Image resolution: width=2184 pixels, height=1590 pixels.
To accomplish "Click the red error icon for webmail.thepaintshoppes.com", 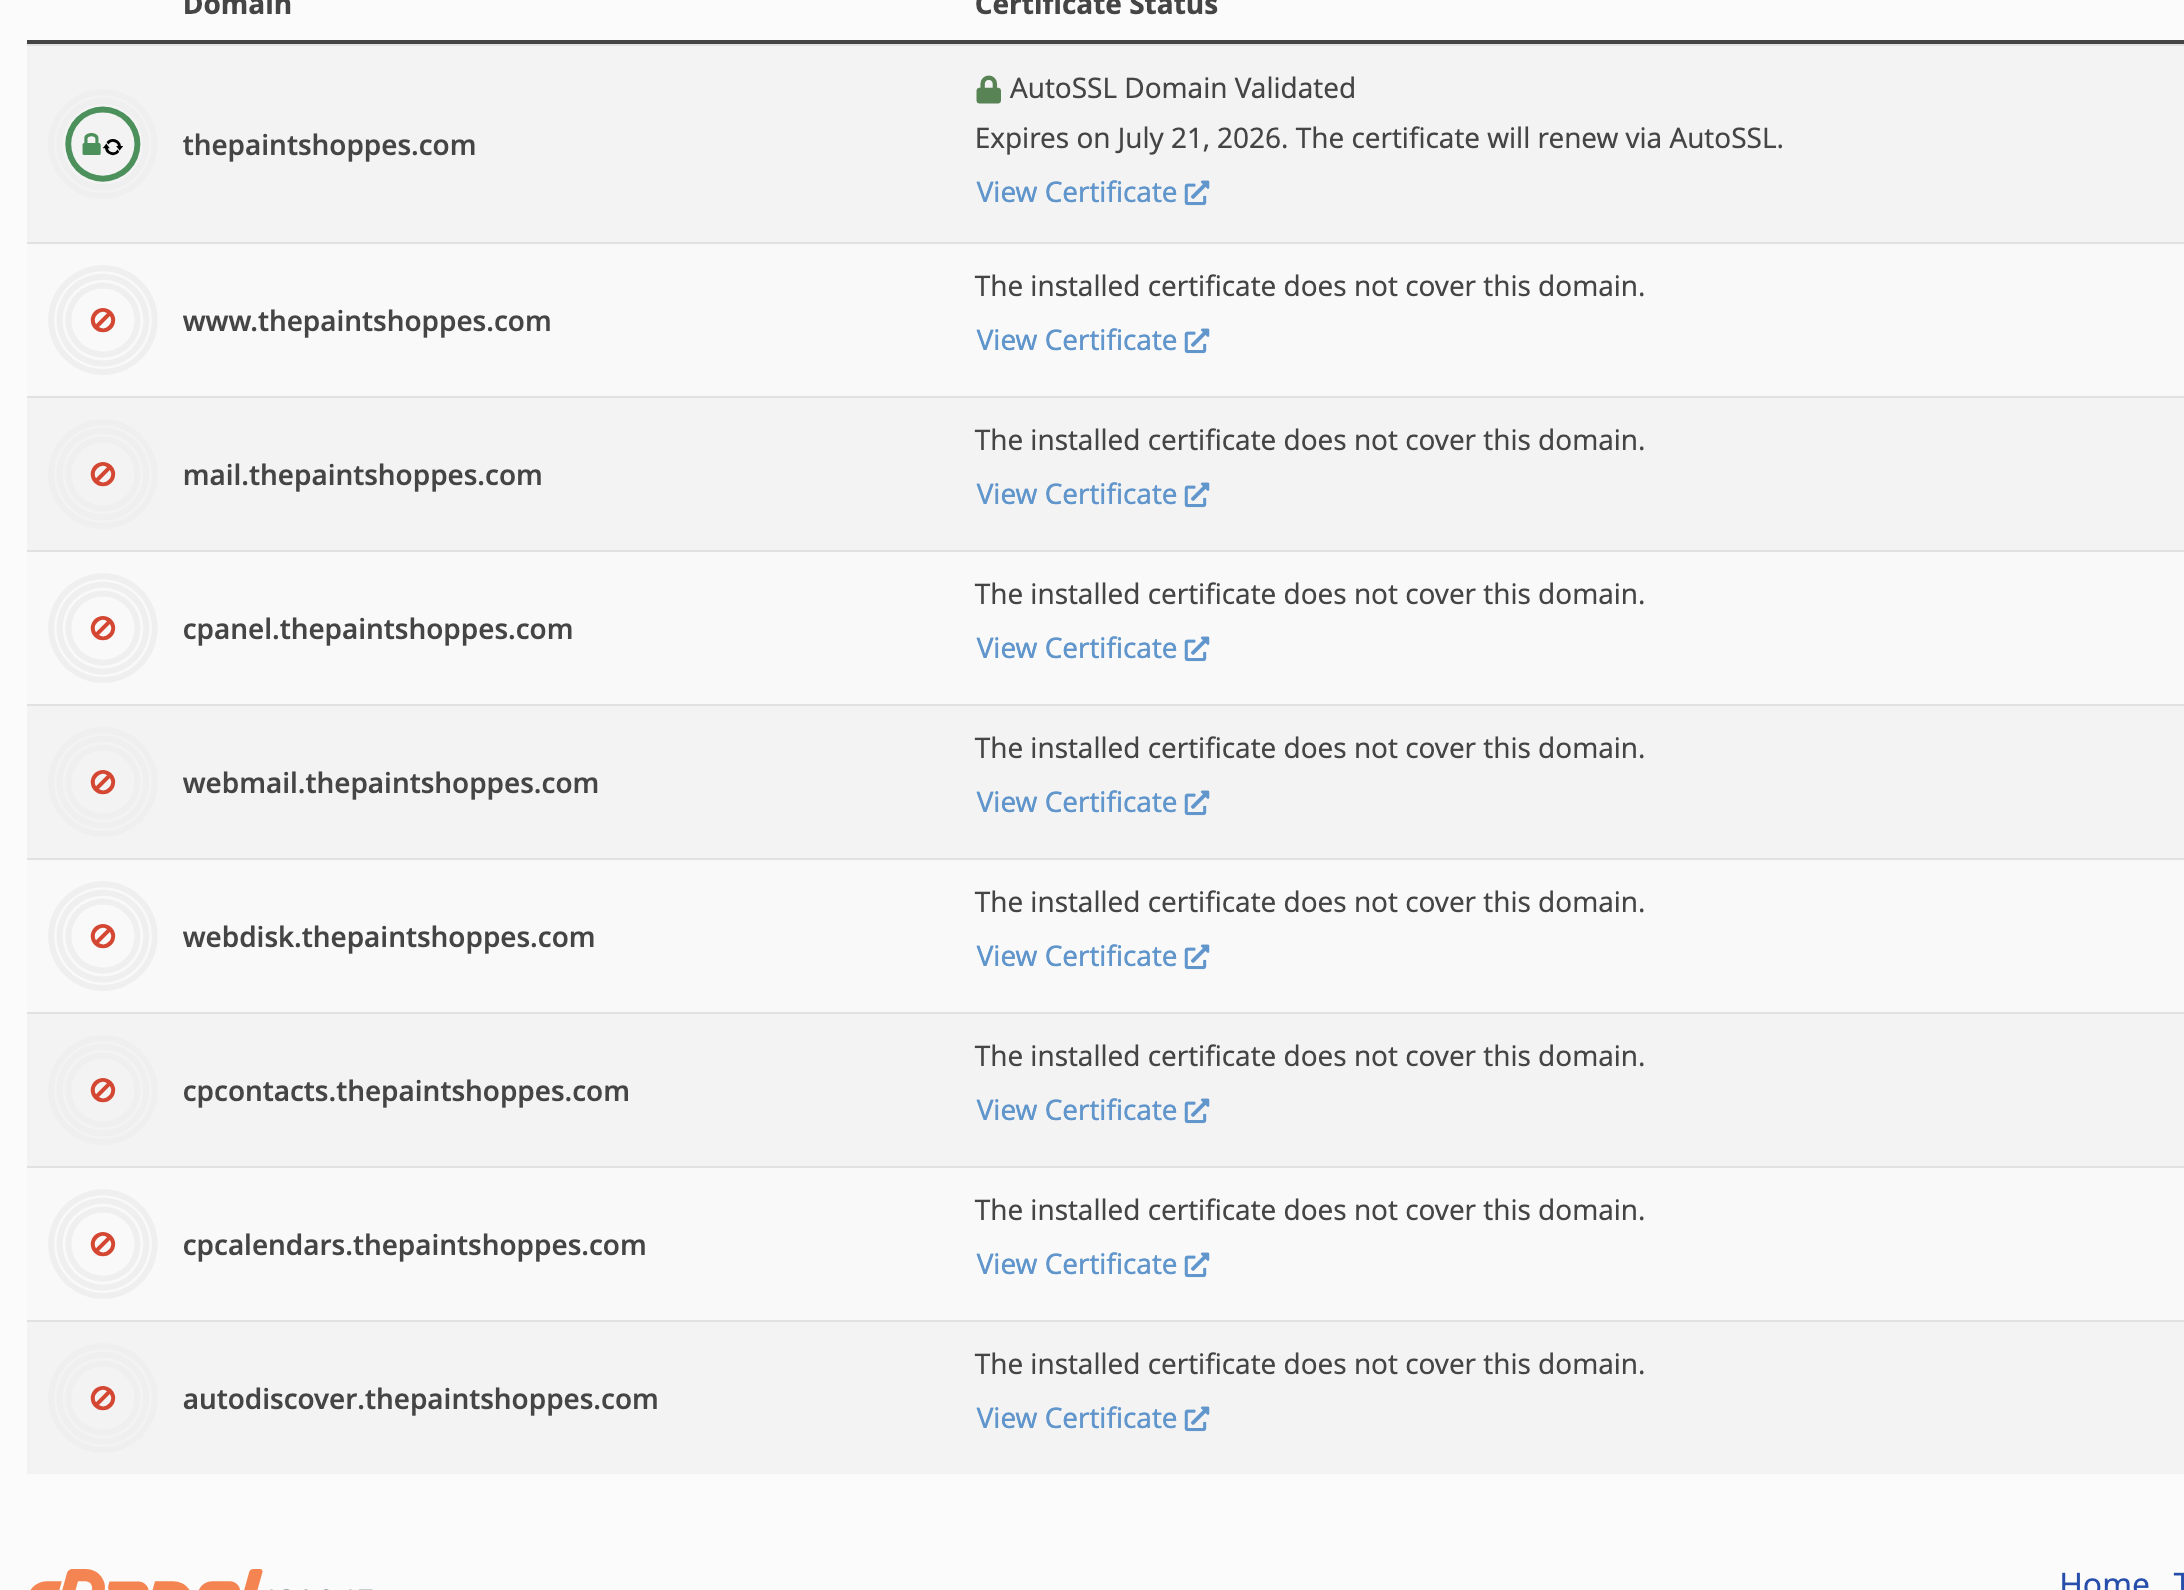I will tap(103, 782).
